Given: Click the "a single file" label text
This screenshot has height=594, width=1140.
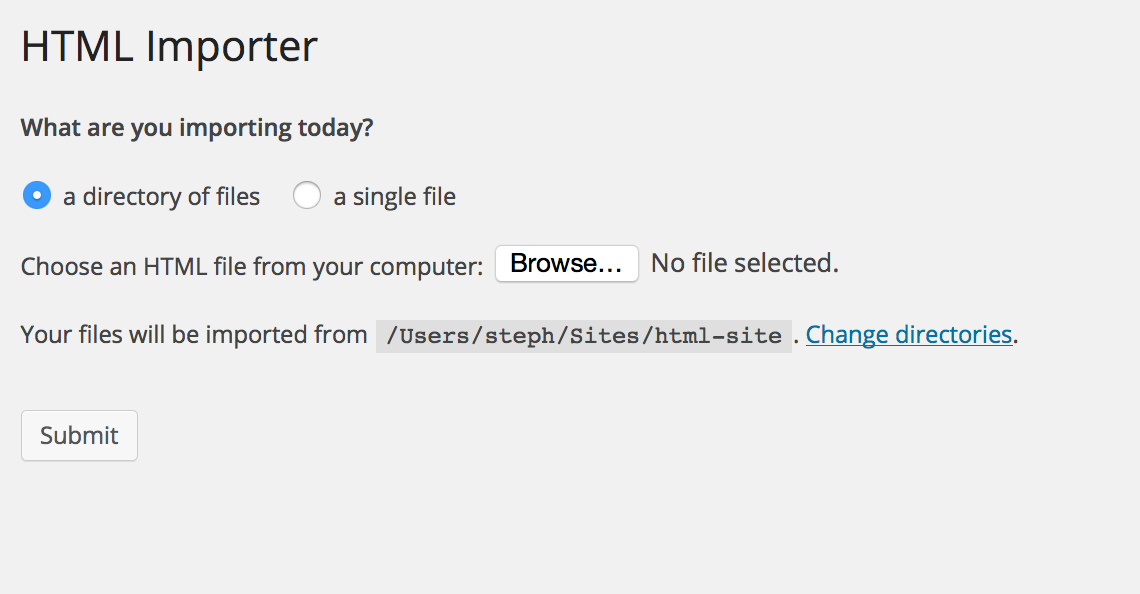Looking at the screenshot, I should (394, 197).
